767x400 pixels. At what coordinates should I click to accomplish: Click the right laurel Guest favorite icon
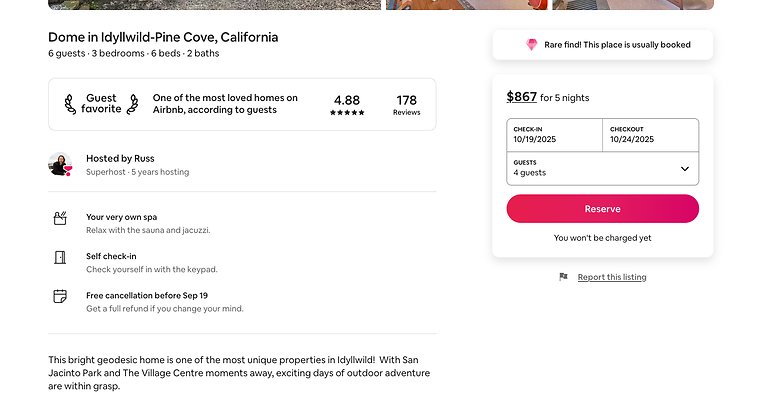tap(132, 104)
